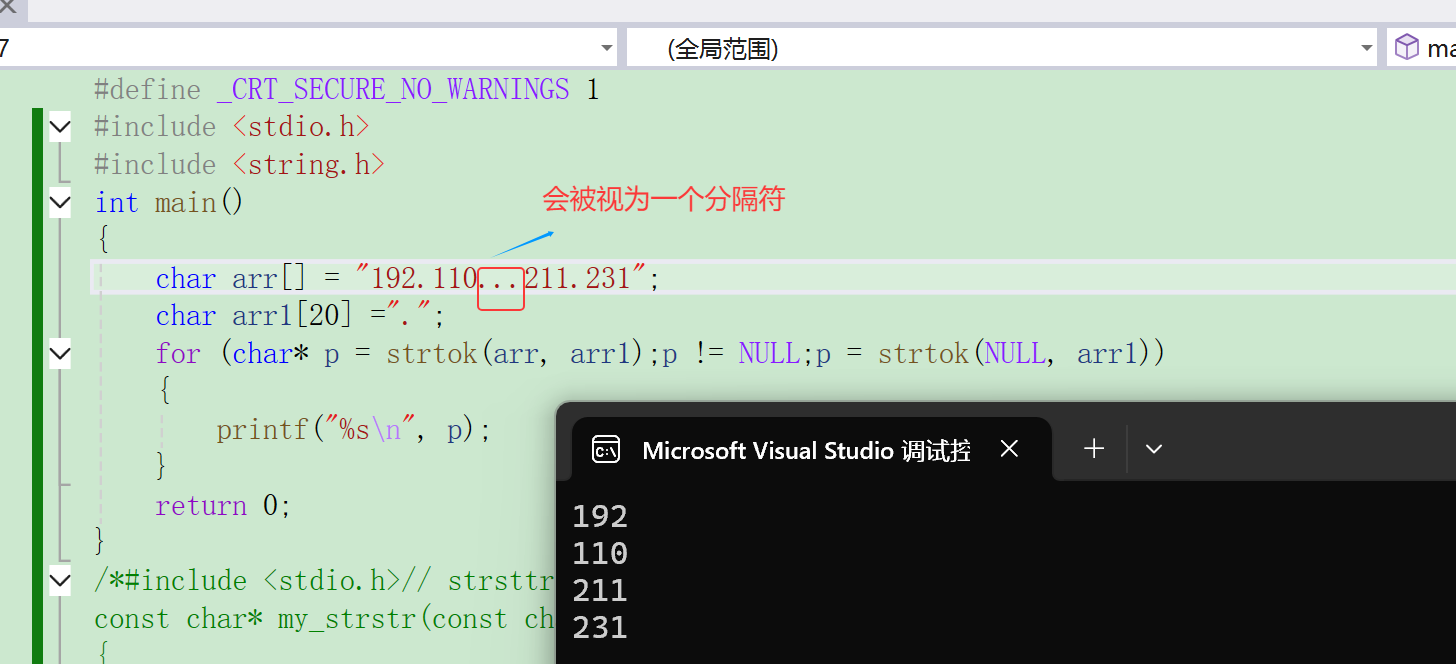1456x664 pixels.
Task: Collapse the int main() function
Action: click(x=60, y=203)
